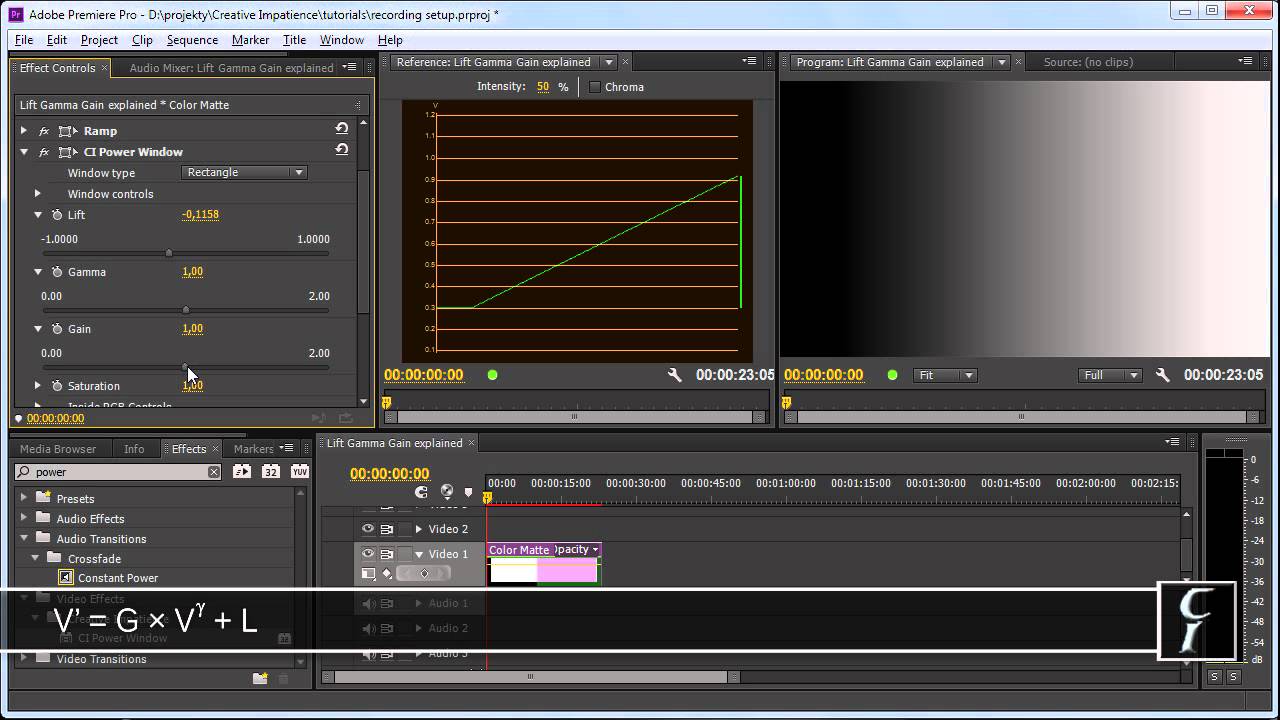Click the power search box in Effects
Viewport: 1280px width, 720px height.
pyautogui.click(x=118, y=472)
